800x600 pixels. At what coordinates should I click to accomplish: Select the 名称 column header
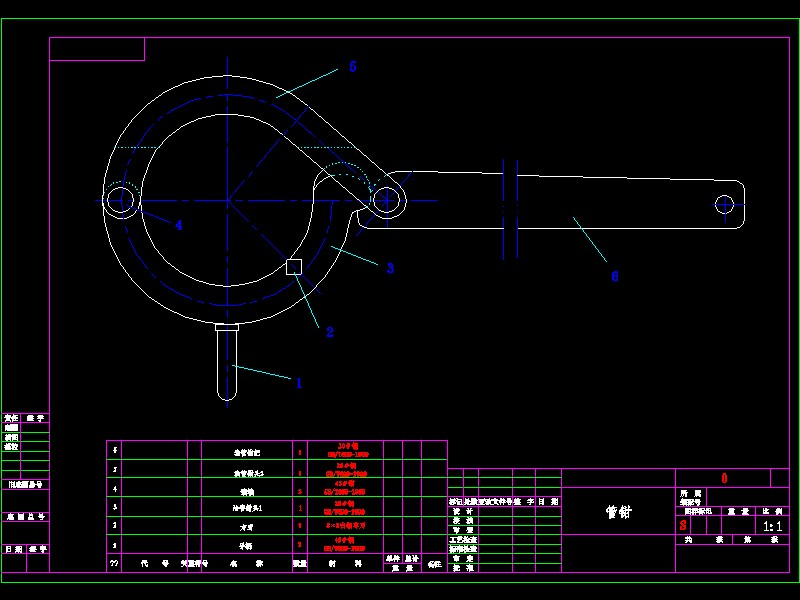pyautogui.click(x=247, y=563)
